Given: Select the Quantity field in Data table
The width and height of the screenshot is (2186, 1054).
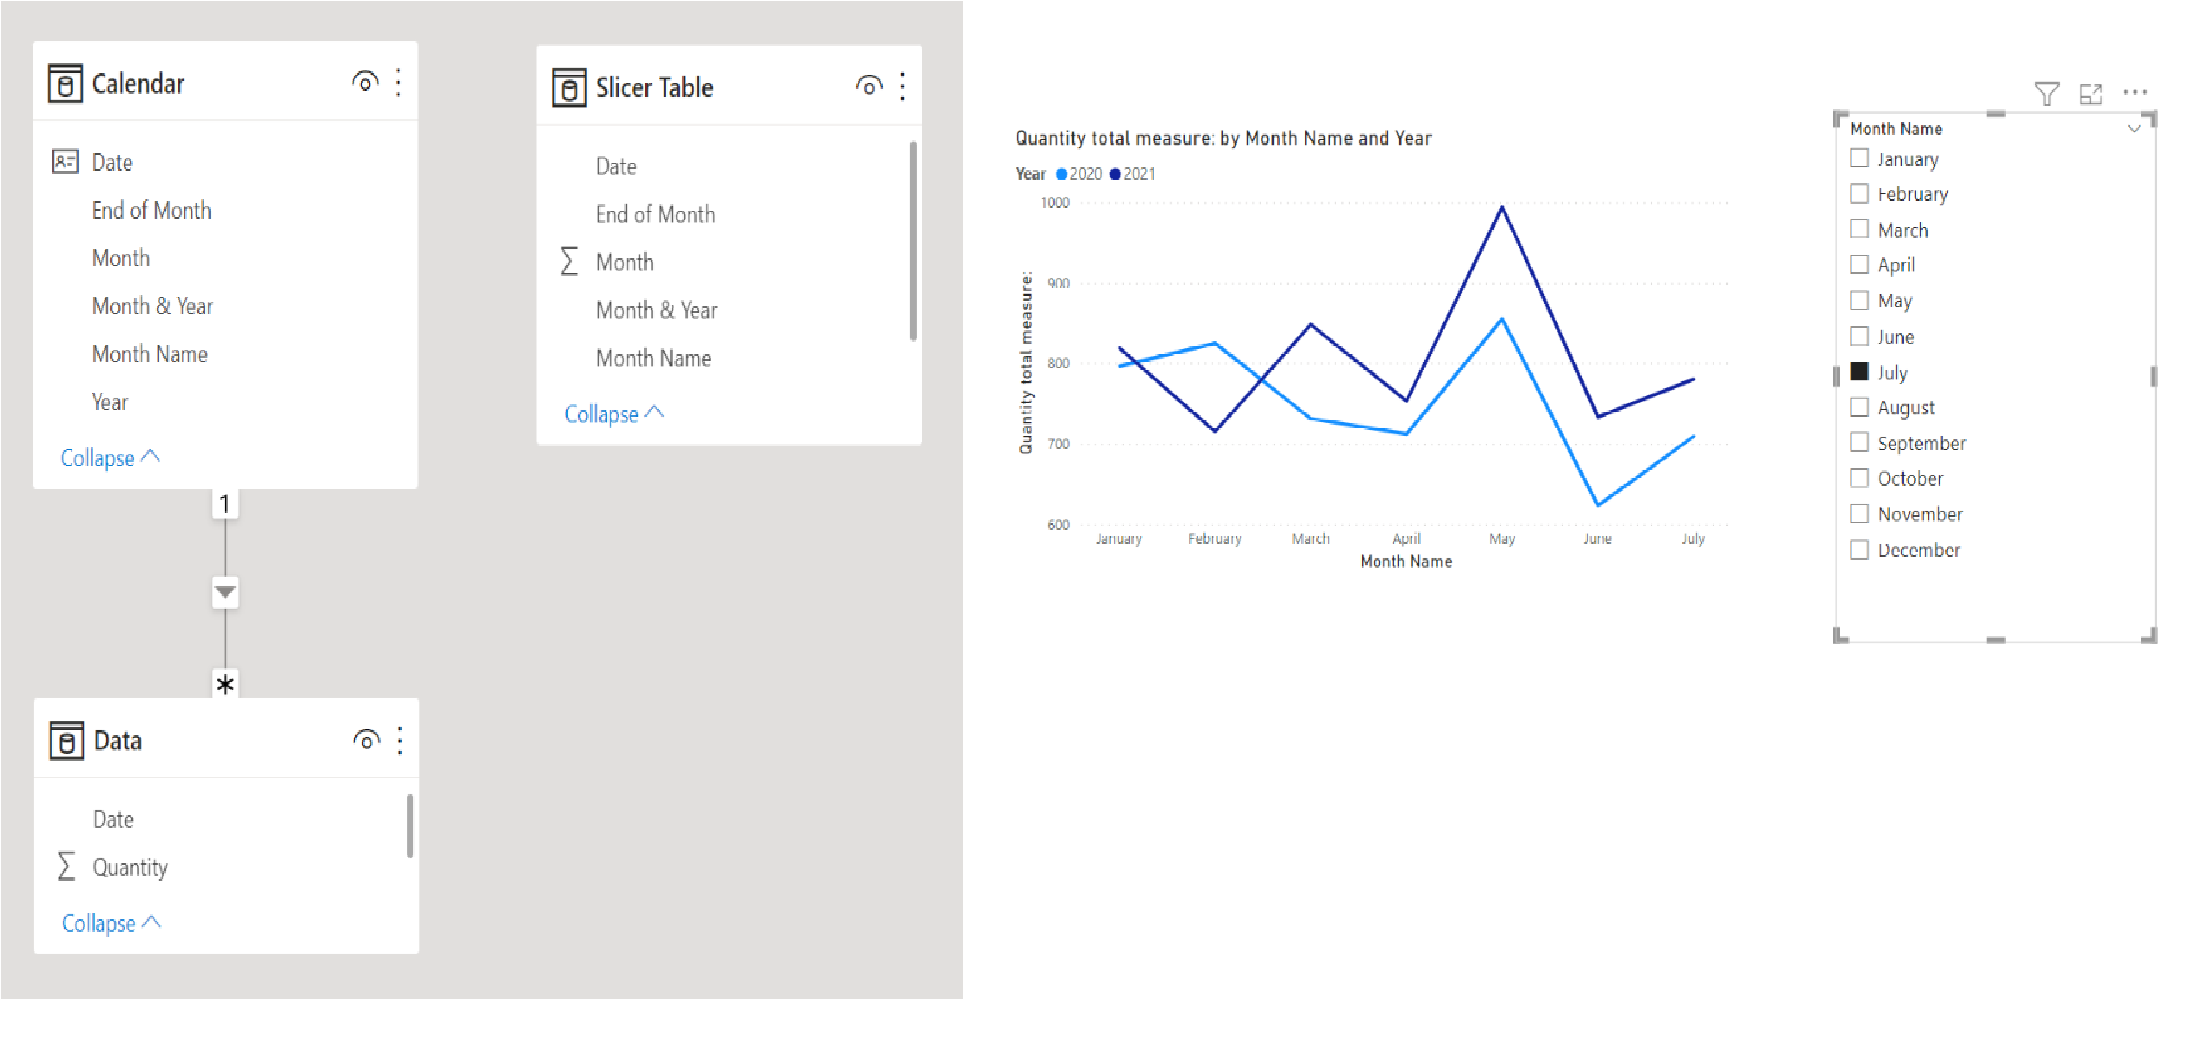Looking at the screenshot, I should pyautogui.click(x=130, y=867).
